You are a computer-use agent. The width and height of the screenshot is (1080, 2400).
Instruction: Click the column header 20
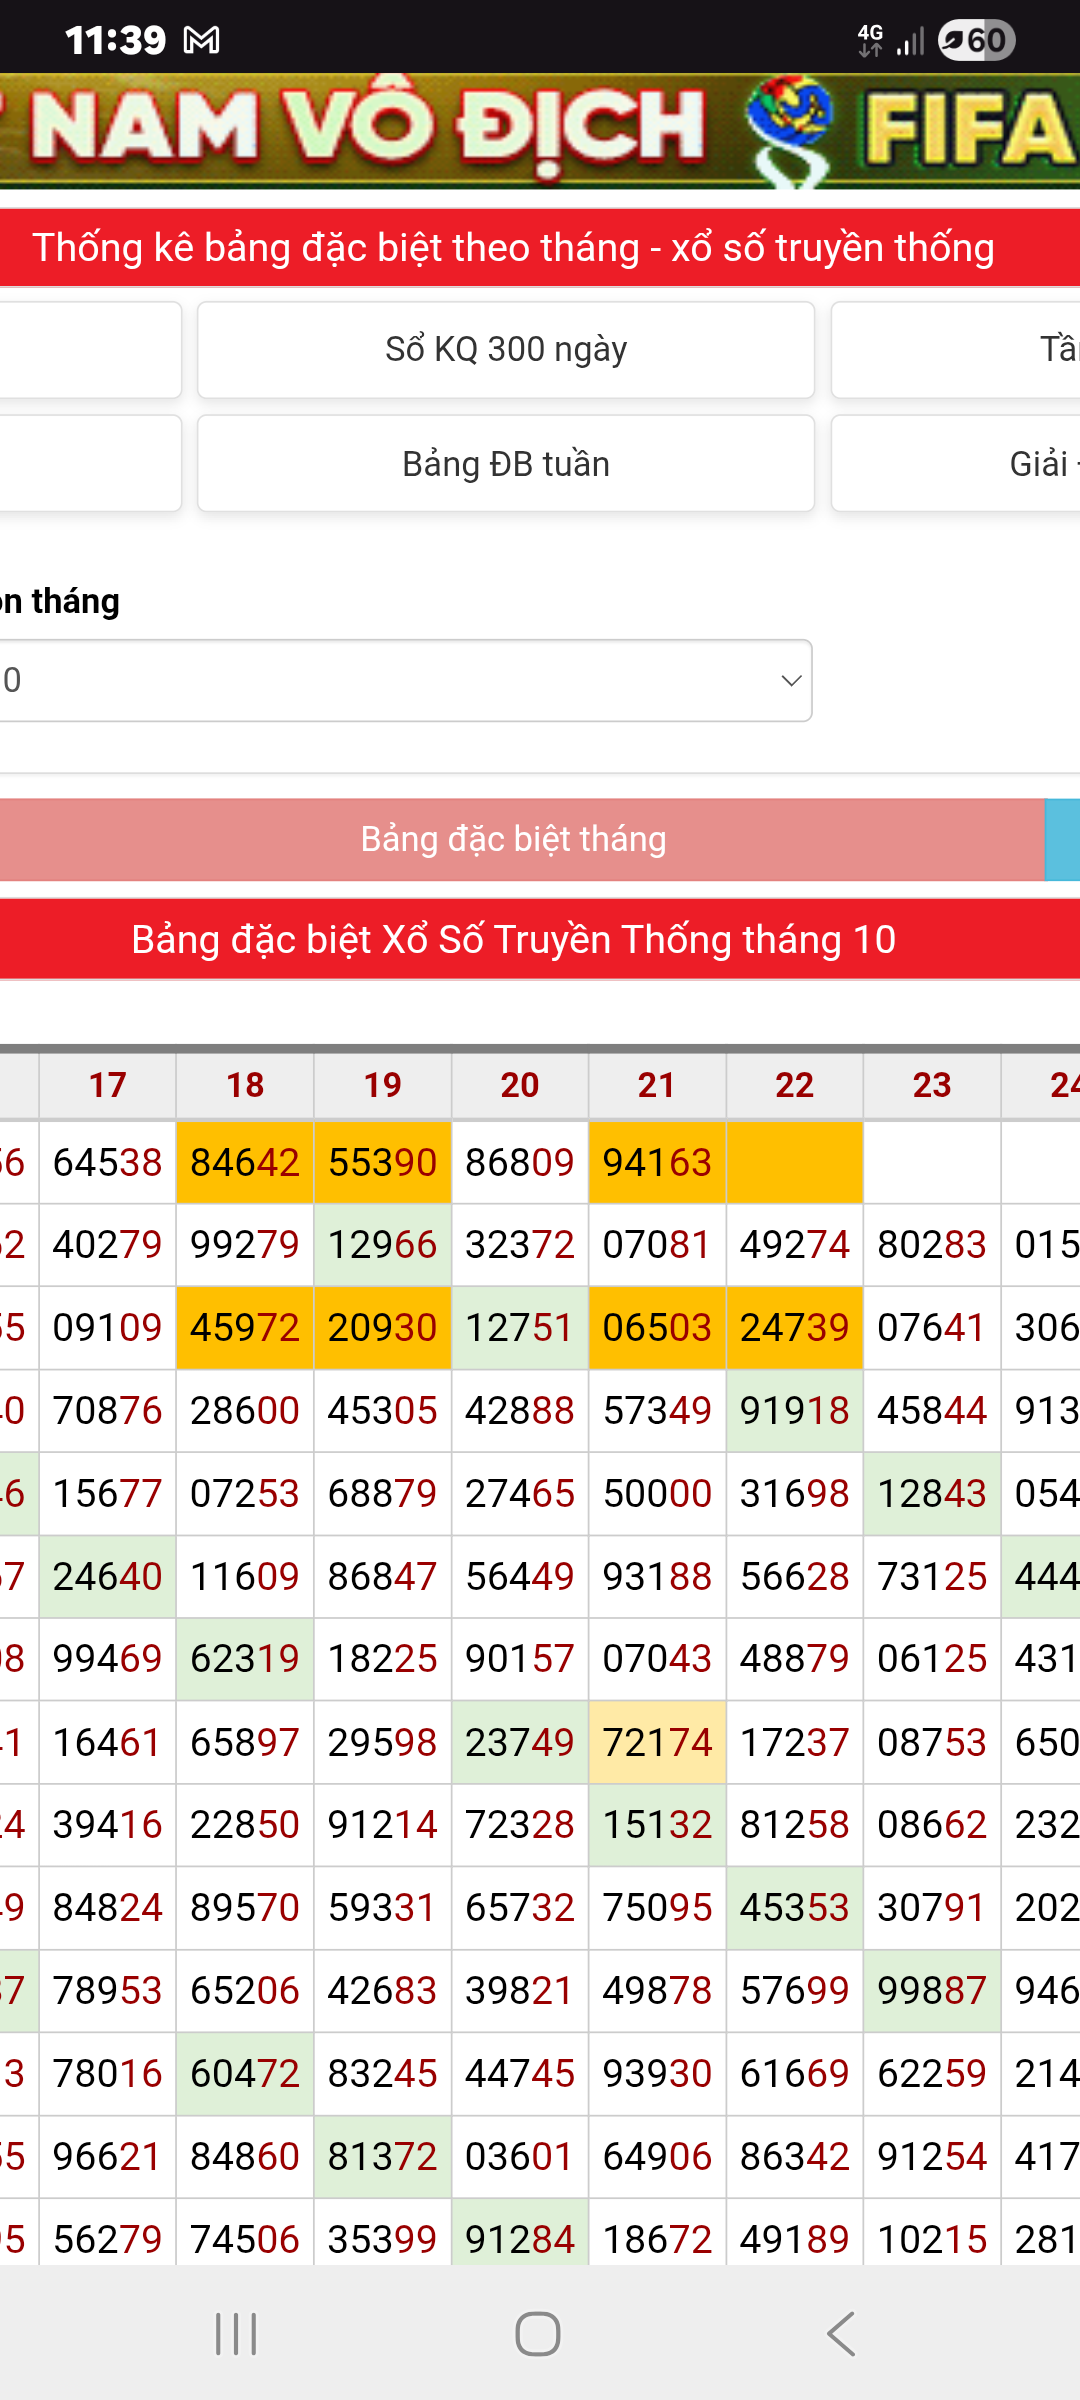point(520,1085)
